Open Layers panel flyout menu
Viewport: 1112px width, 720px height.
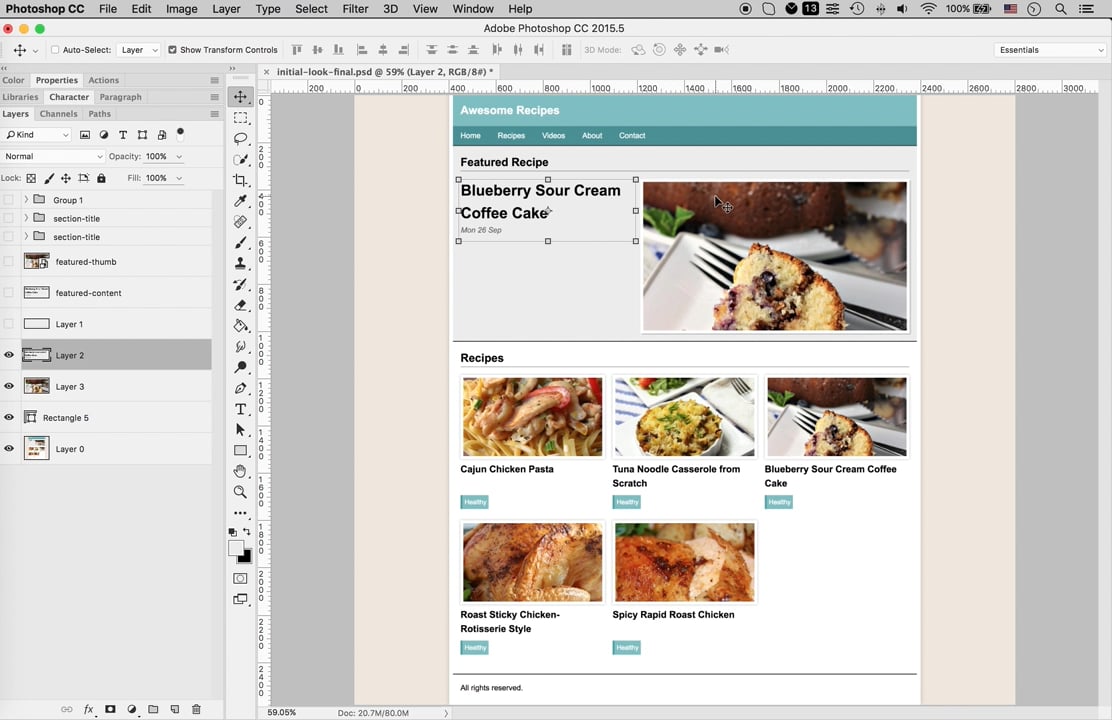coord(214,114)
